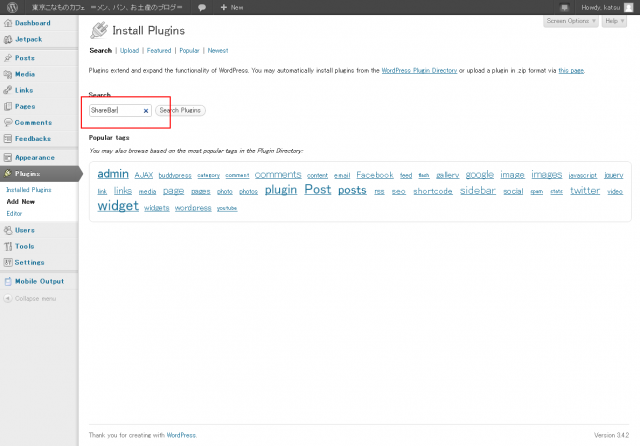Browse the 'sidebar' tag
The width and height of the screenshot is (640, 446).
click(x=478, y=191)
